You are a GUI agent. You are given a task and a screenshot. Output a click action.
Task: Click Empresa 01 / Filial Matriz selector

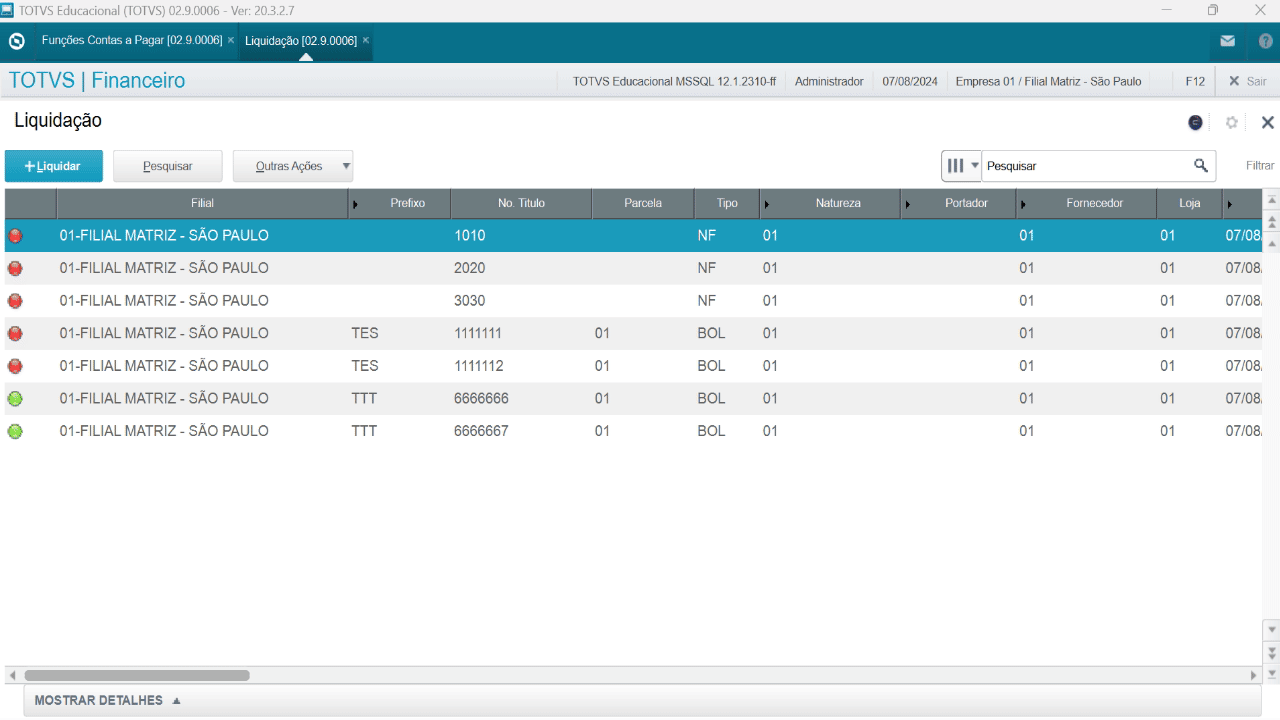point(1048,81)
